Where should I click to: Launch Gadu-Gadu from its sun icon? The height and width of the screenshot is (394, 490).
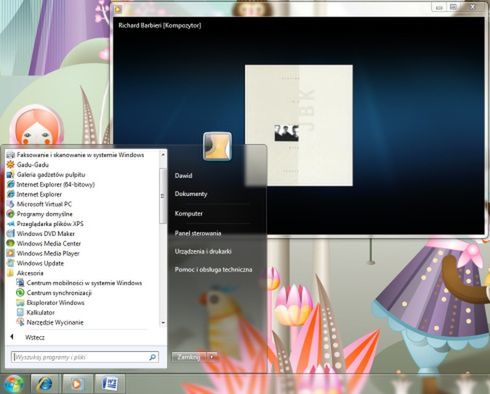tap(11, 165)
